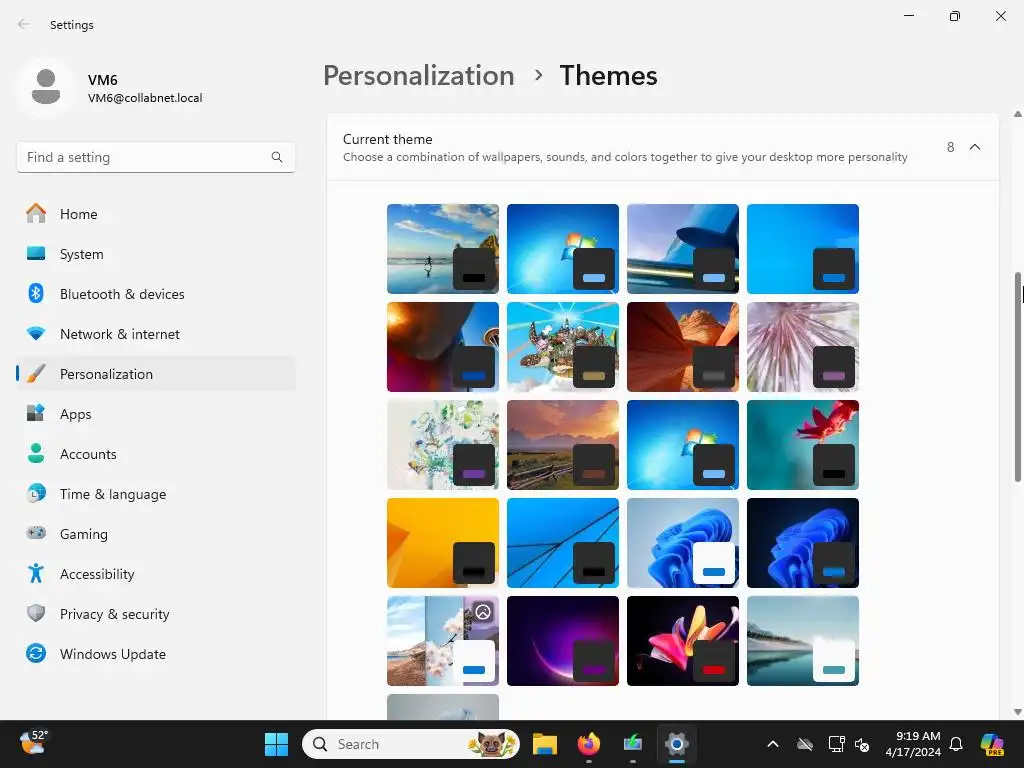
Task: Open the weather widget showing 52°
Action: coord(33,743)
